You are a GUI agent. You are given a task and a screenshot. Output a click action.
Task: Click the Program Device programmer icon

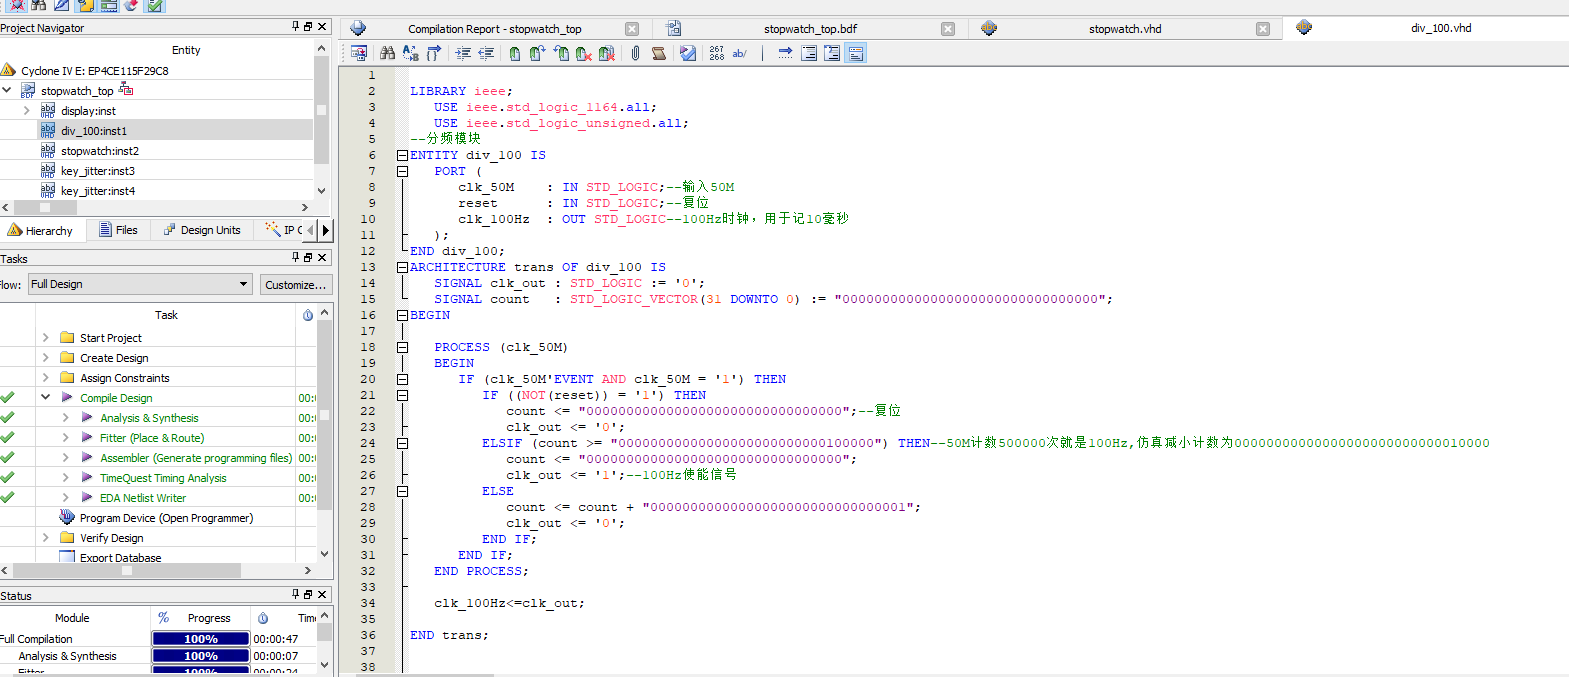[67, 517]
